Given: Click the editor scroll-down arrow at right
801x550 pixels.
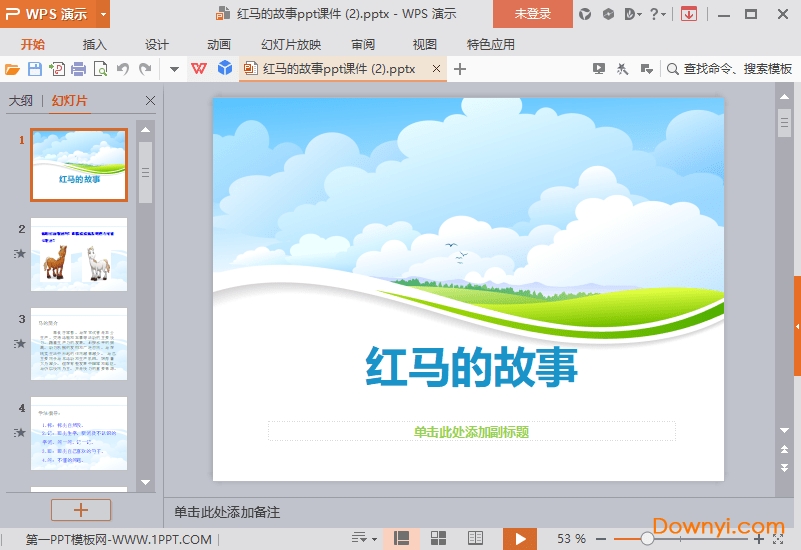Looking at the screenshot, I should click(x=784, y=431).
